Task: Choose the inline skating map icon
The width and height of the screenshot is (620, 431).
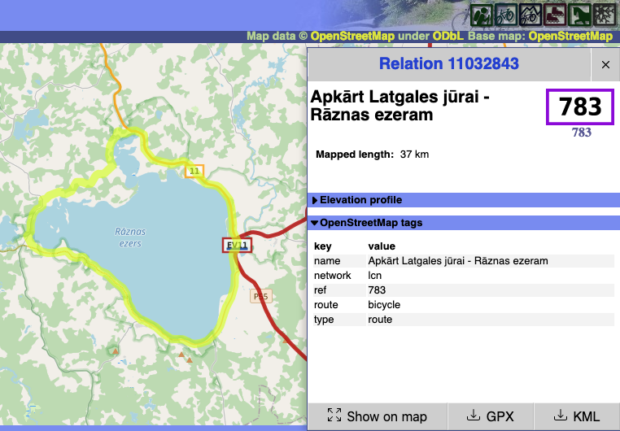Action: (554, 14)
